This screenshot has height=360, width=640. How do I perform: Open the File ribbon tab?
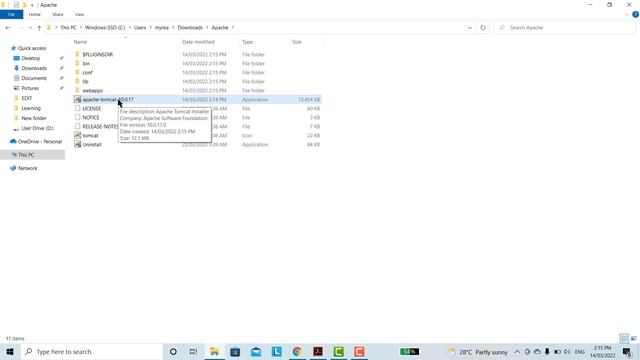pos(11,14)
